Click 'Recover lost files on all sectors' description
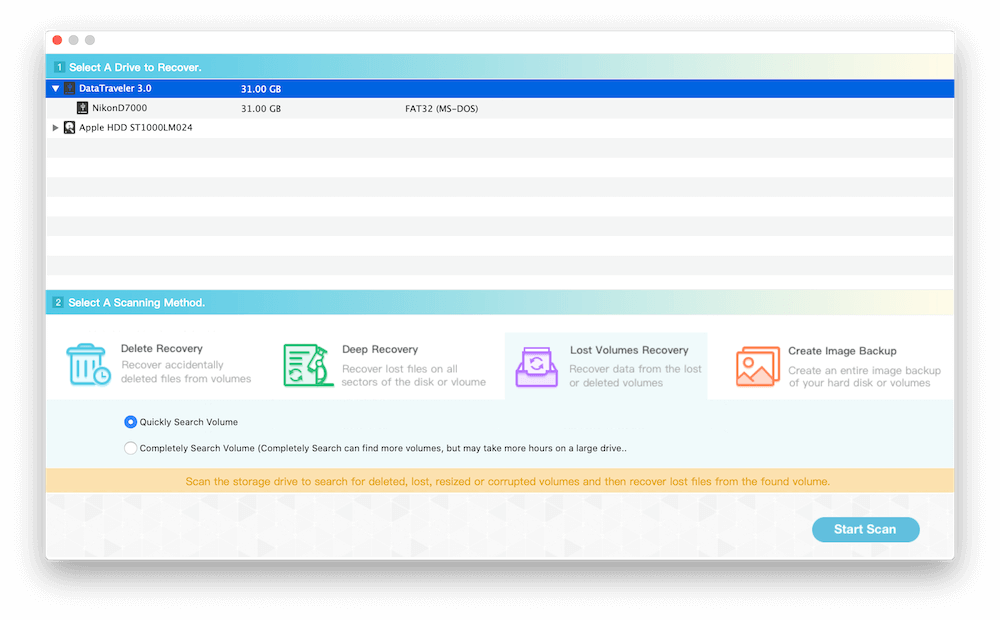1000x620 pixels. click(414, 376)
